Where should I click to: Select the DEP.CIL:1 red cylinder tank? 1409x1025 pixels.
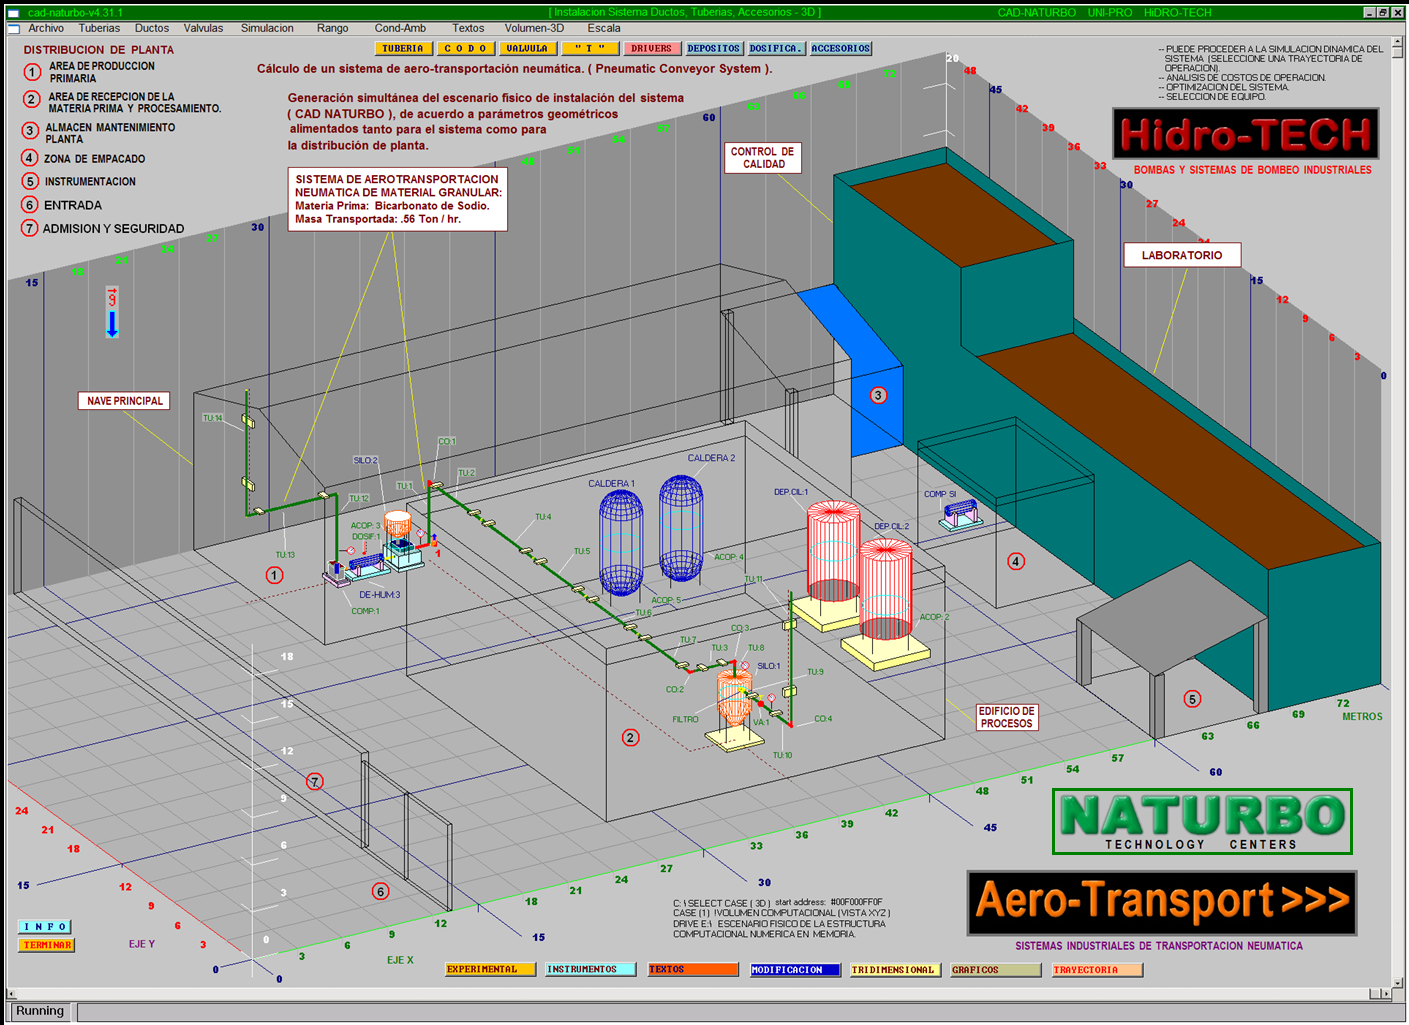point(834,552)
